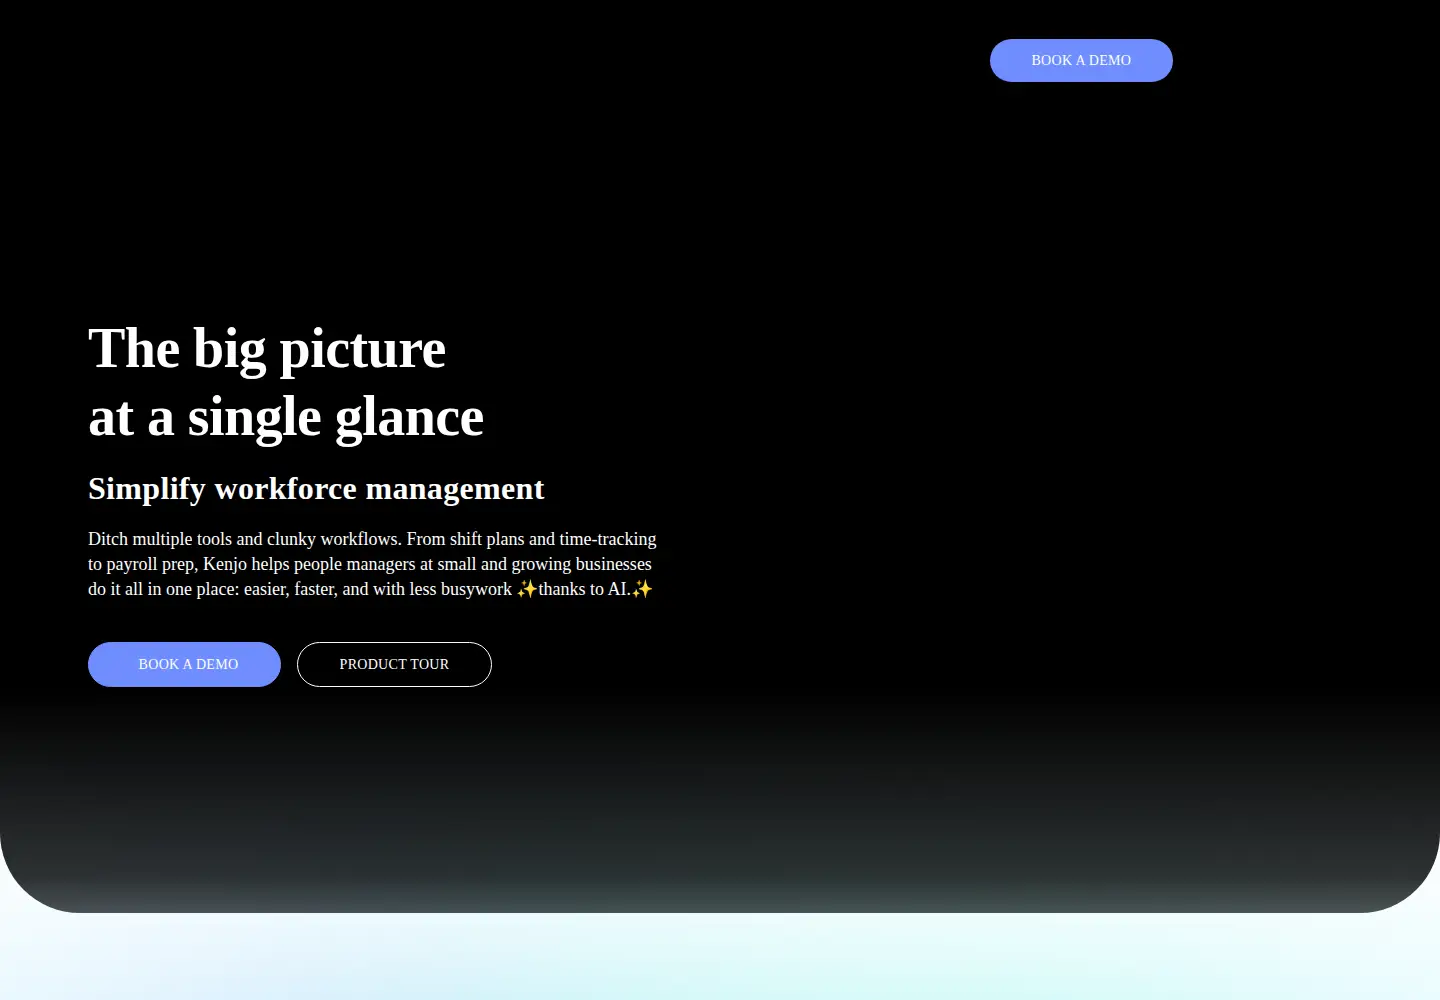
Task: Click the heading 'The big picture'
Action: click(267, 349)
